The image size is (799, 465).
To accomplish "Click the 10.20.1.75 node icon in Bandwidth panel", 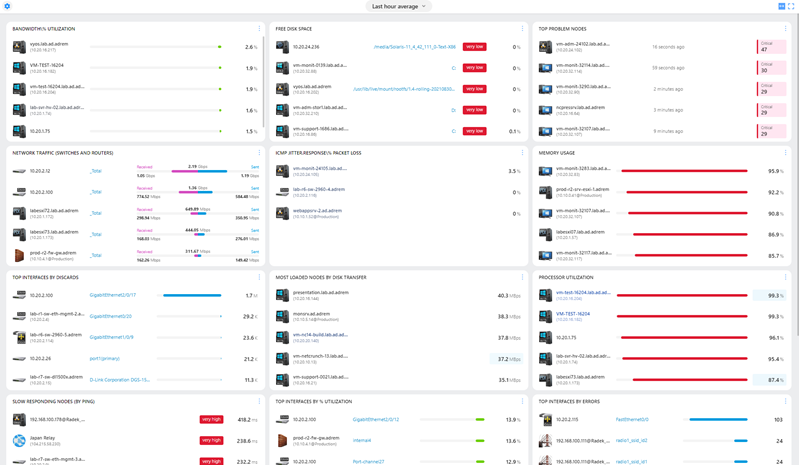I will 19,131.
